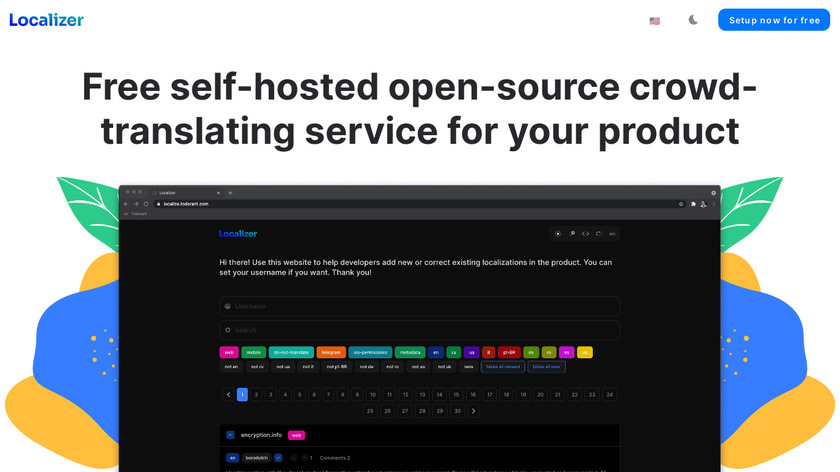Go to page 5 in the pagination

pos(299,395)
